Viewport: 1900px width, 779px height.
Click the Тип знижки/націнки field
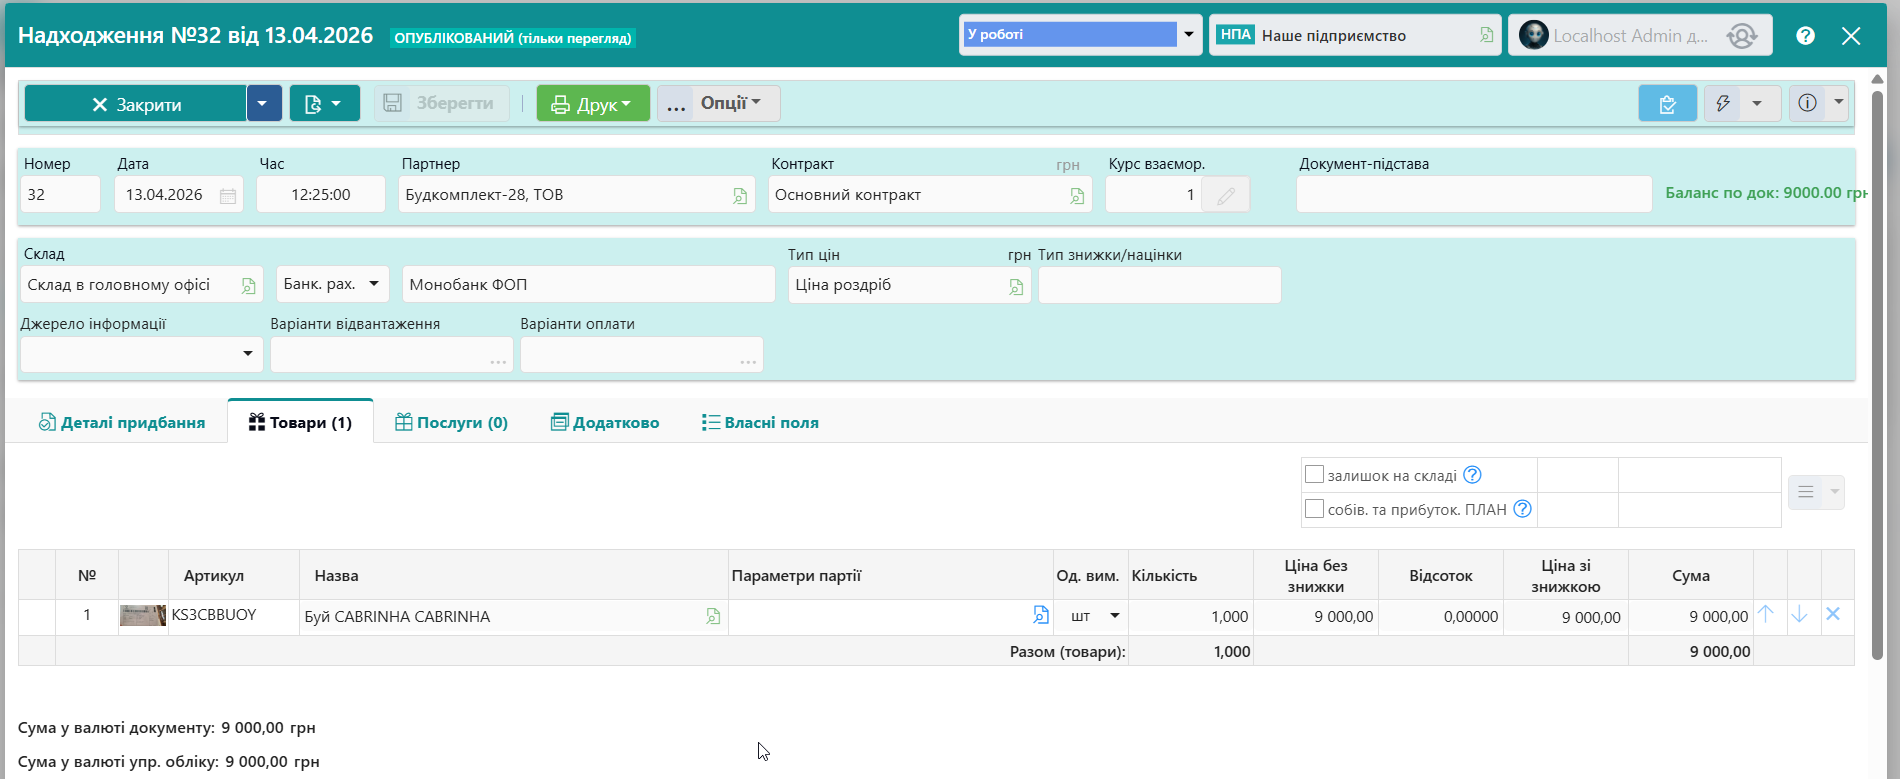1160,285
